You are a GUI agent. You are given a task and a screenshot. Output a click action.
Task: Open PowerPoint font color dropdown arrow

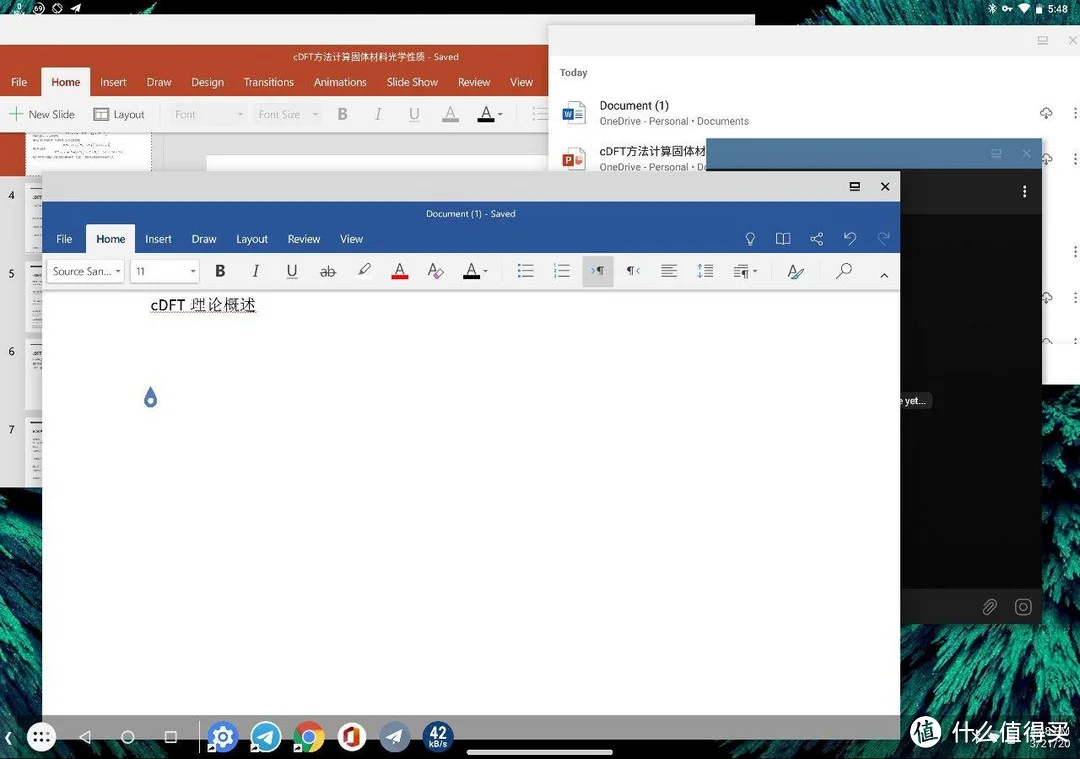500,115
